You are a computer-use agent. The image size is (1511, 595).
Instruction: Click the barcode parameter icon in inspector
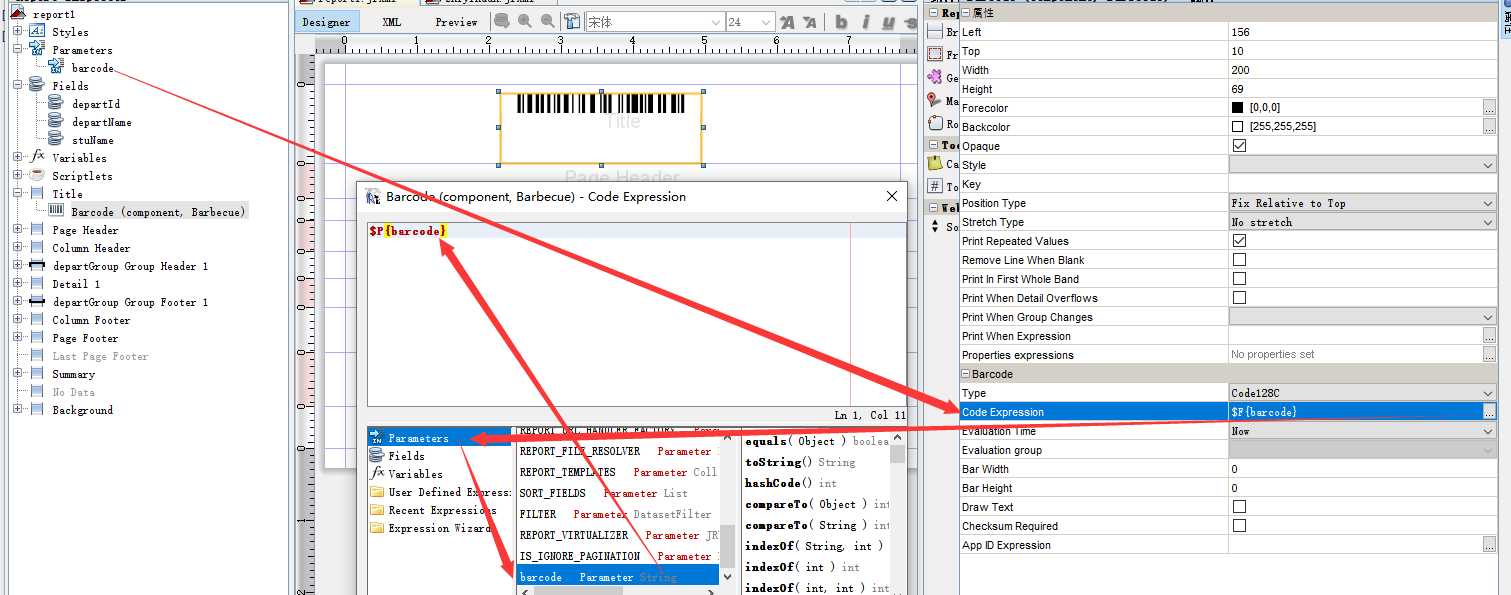[56, 68]
